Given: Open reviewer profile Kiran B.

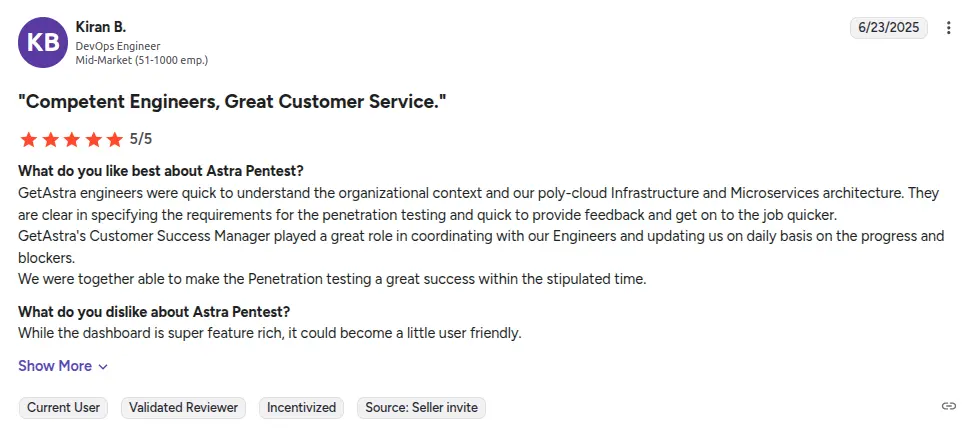Looking at the screenshot, I should (x=101, y=27).
